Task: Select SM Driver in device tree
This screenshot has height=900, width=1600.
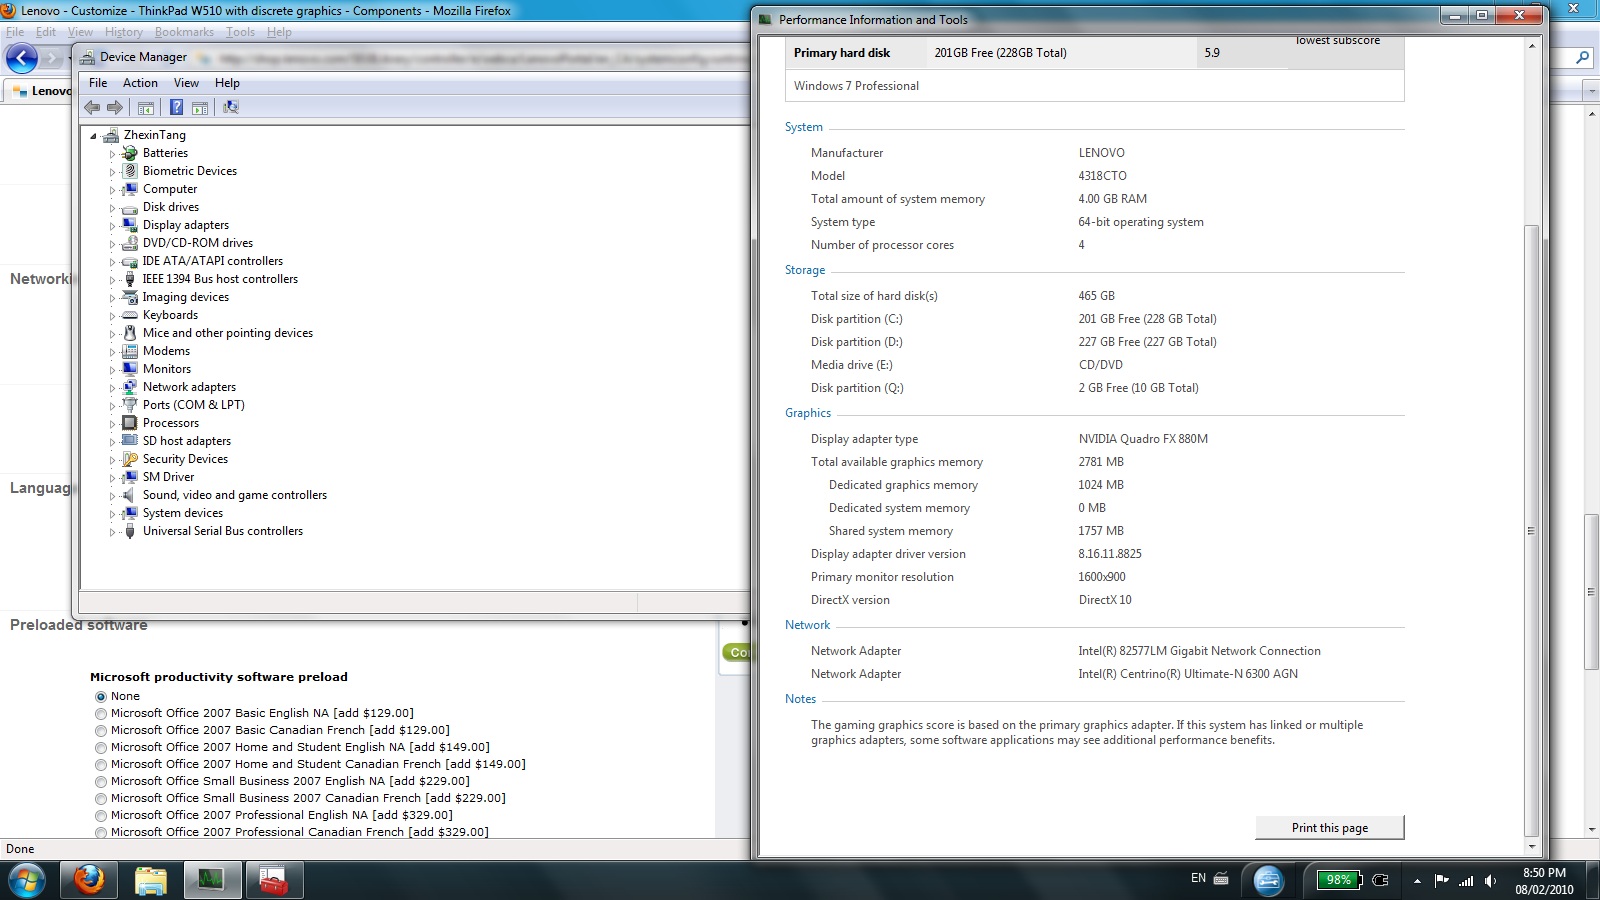Action: click(168, 477)
